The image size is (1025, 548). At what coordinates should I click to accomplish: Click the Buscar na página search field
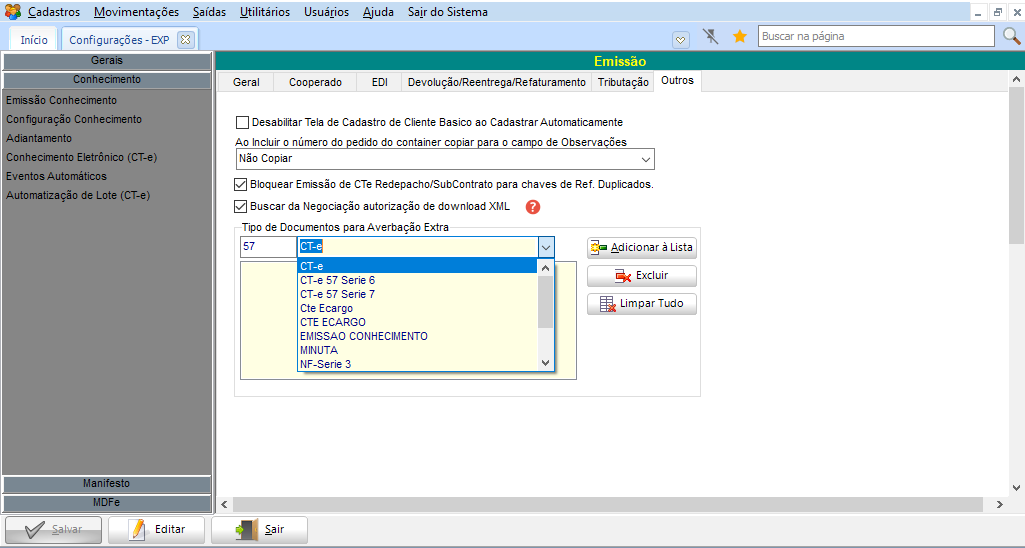point(876,36)
